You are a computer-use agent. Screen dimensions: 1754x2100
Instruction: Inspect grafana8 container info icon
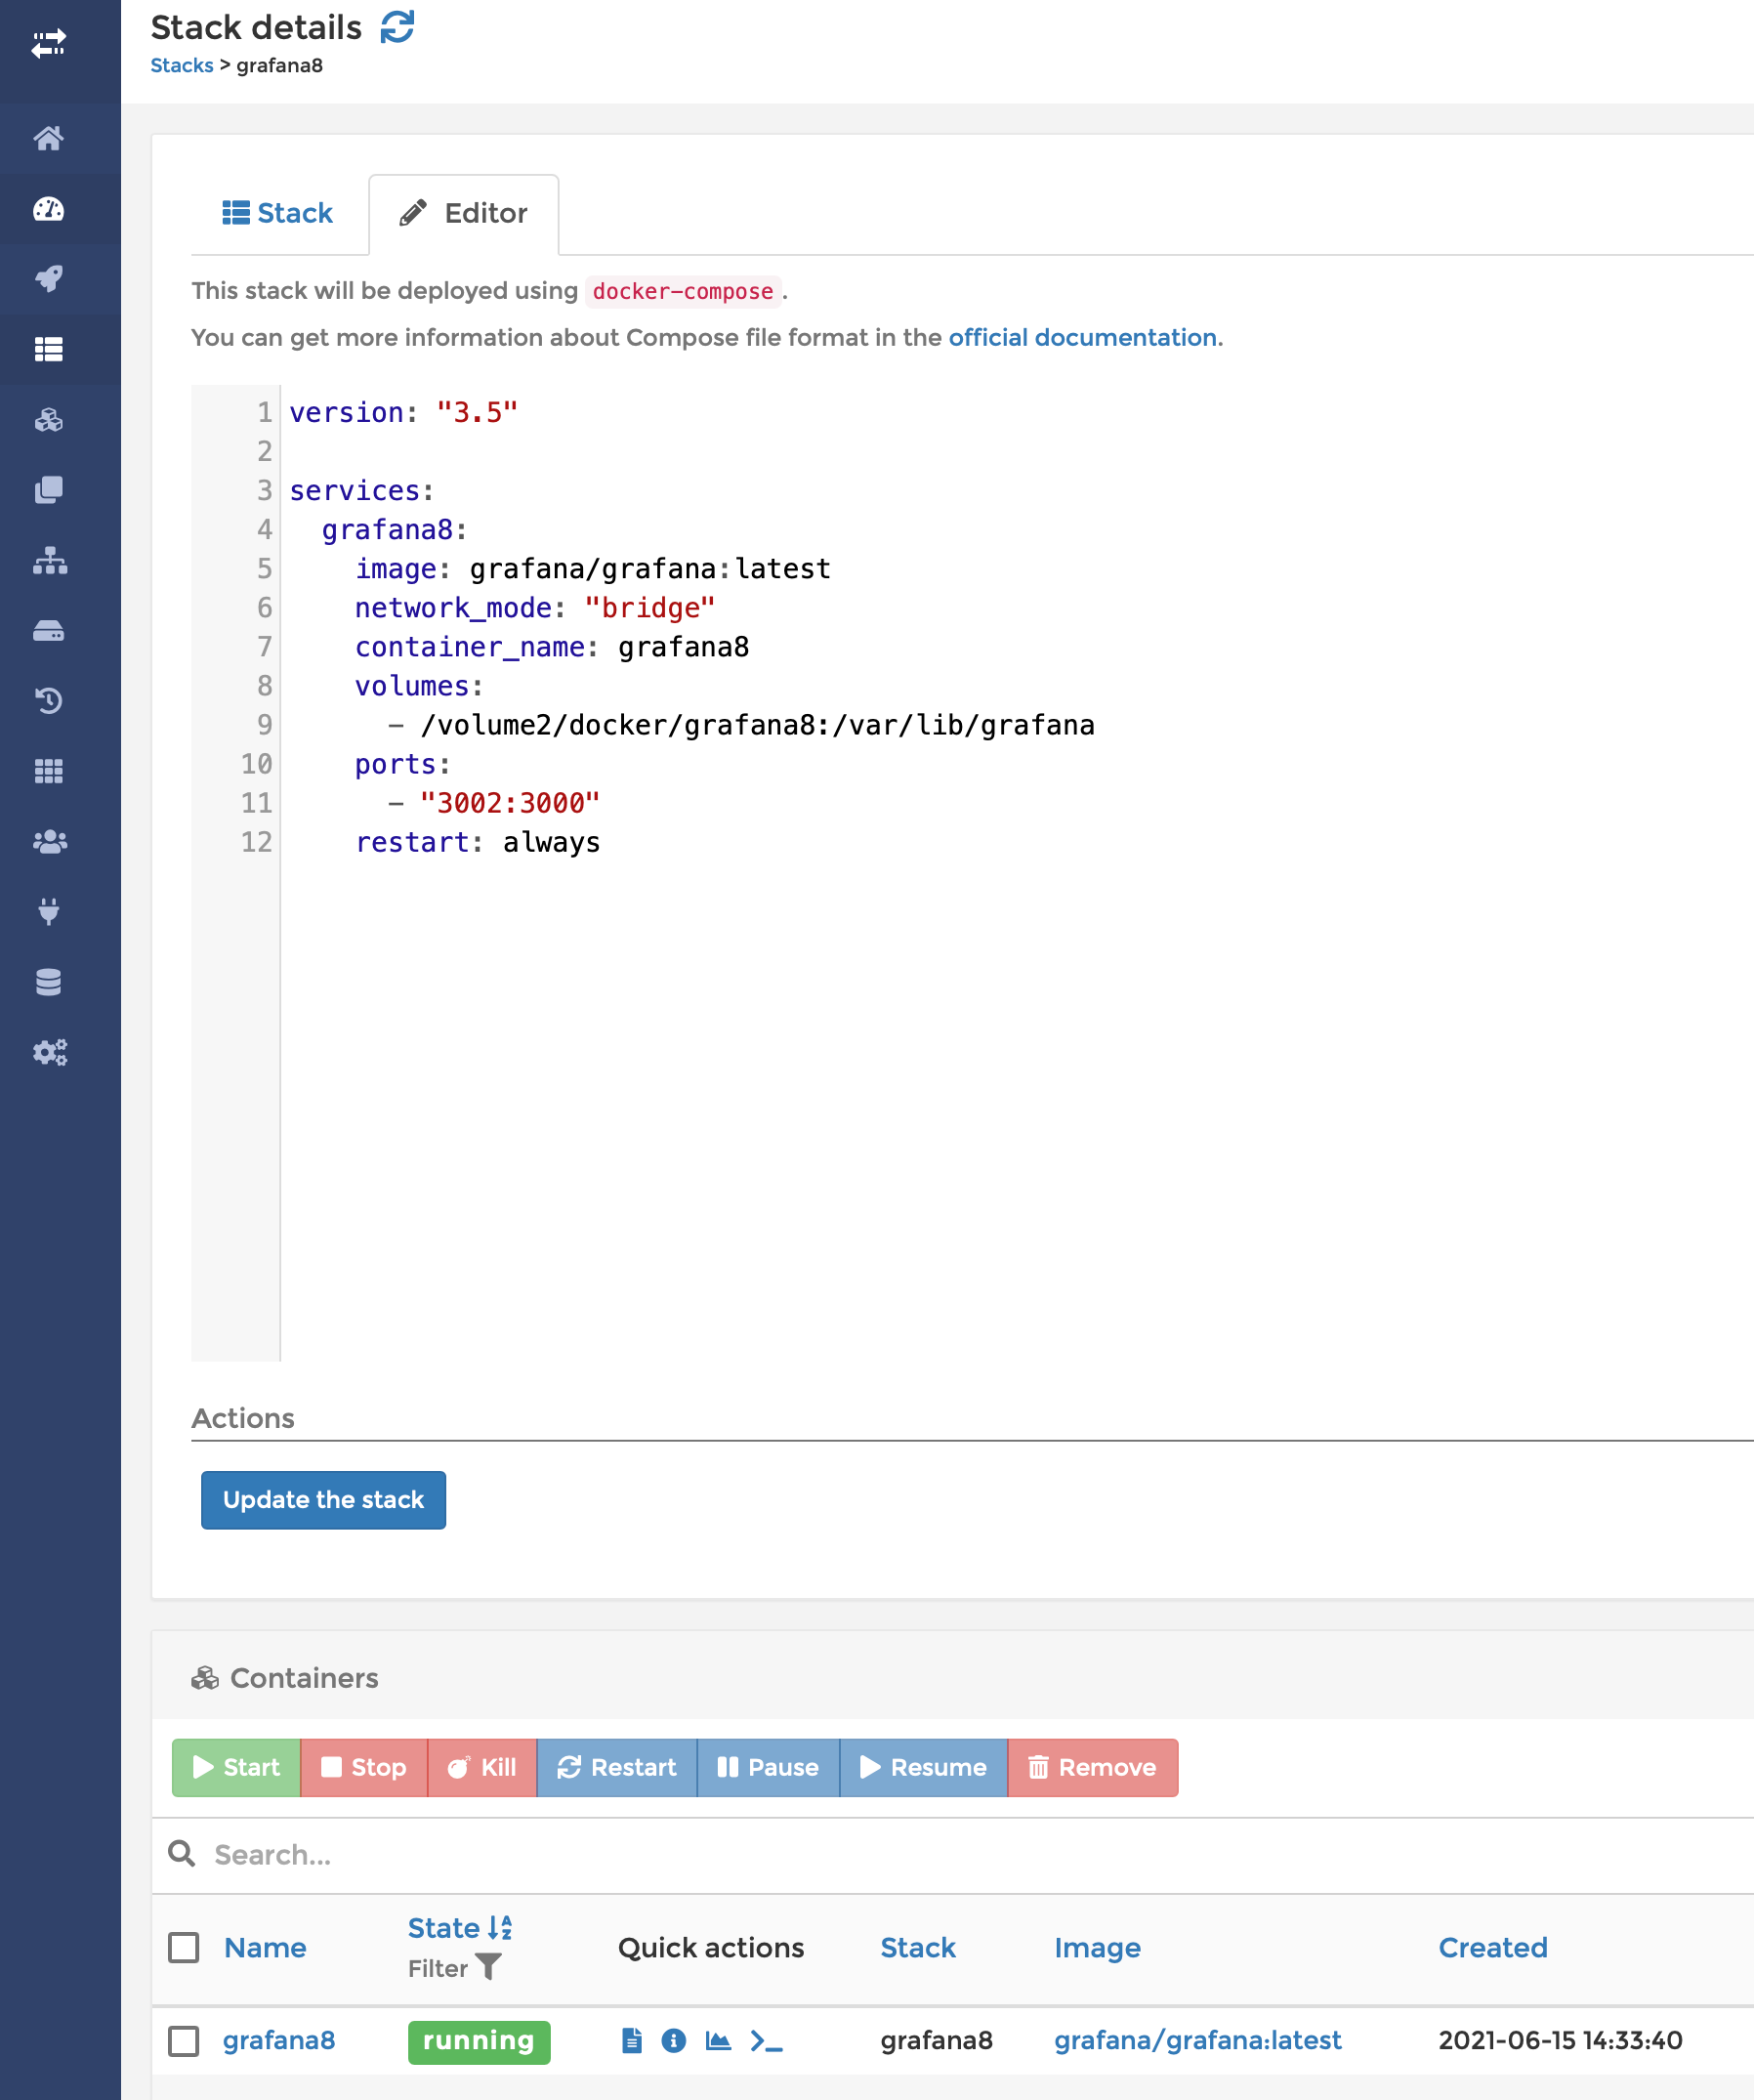point(674,2040)
